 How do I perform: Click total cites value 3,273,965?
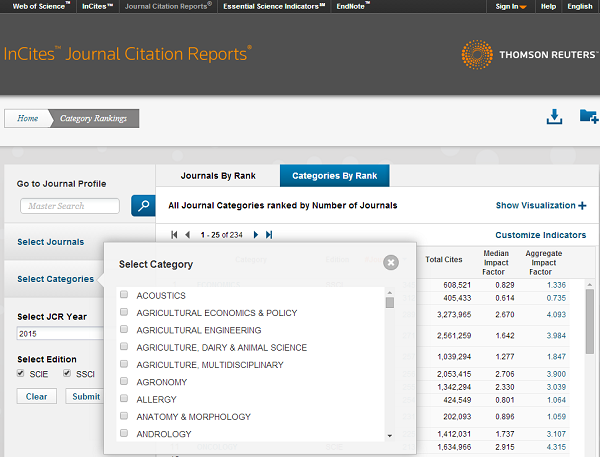454,315
